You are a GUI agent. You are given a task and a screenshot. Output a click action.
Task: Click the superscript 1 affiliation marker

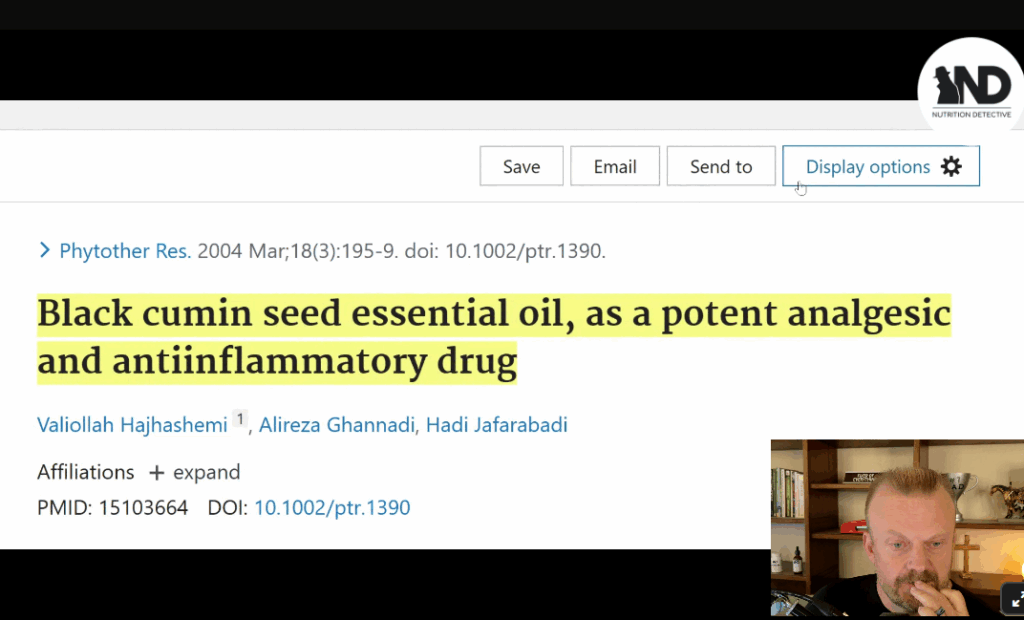pos(240,419)
